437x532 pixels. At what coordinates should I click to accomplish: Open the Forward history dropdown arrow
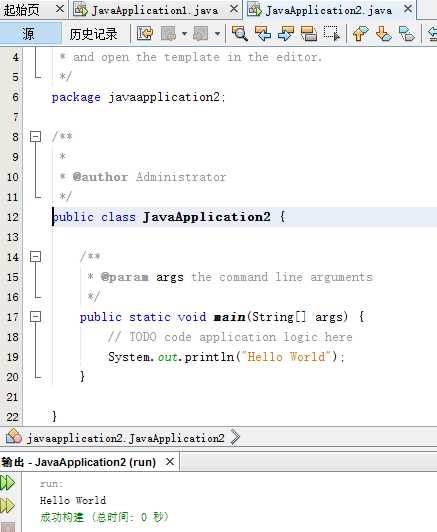[217, 34]
